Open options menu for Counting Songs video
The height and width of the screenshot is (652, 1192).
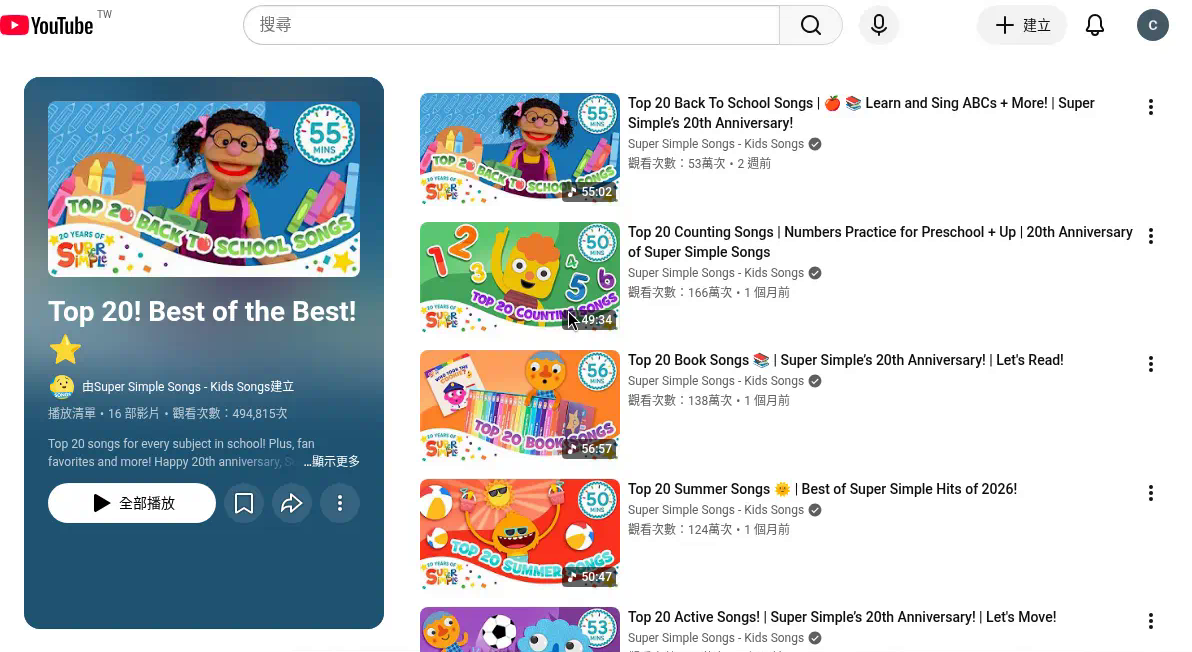1151,236
